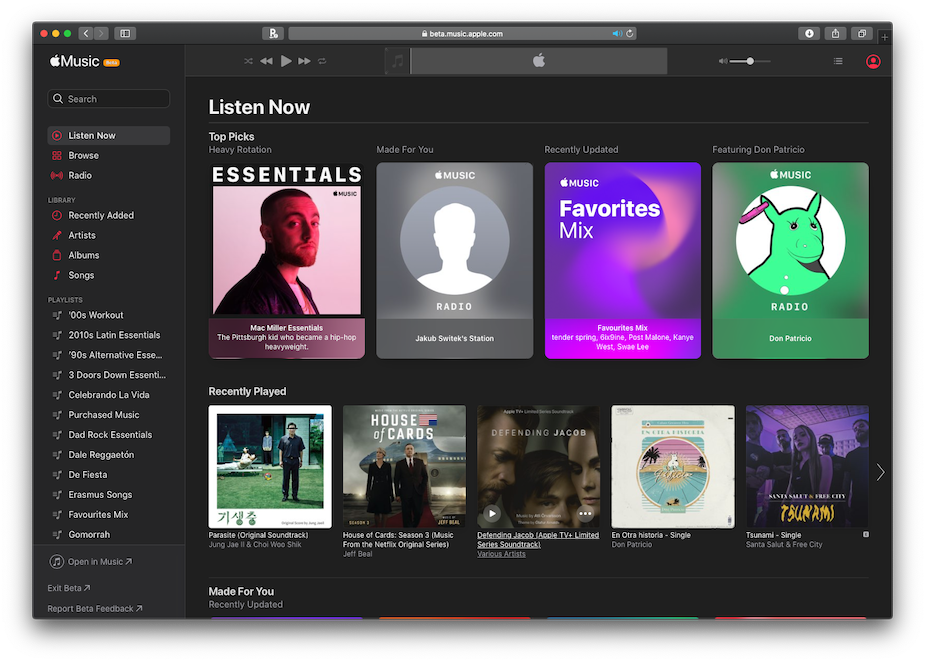Add a new Safari tab
The height and width of the screenshot is (662, 925).
(884, 37)
